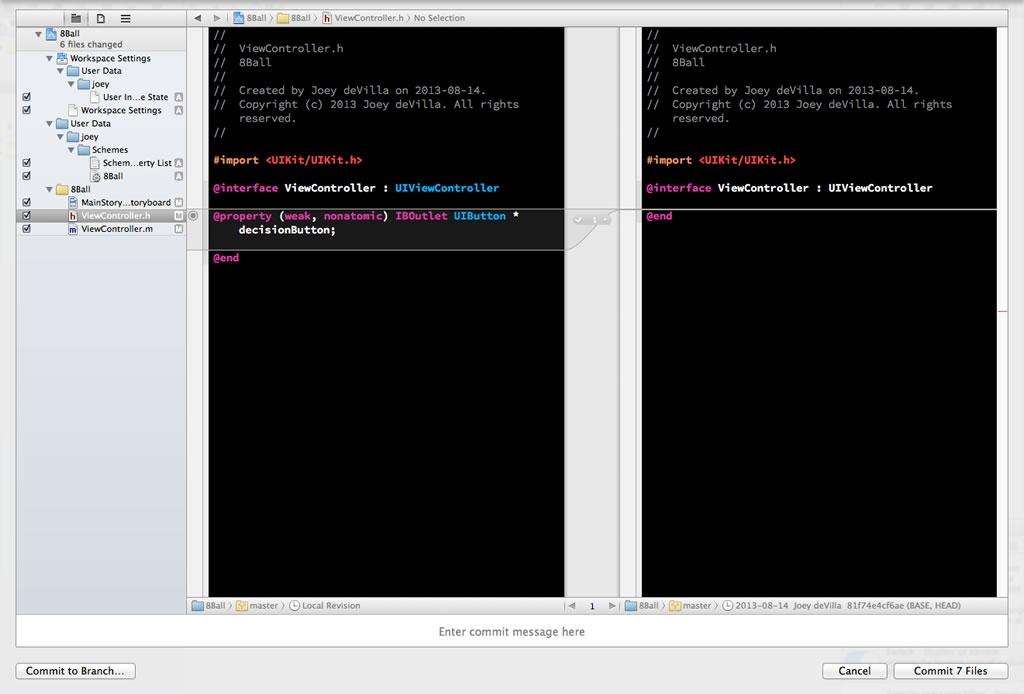Click the master branch breadcrumb under the right pane
Viewport: 1024px width, 694px height.
690,606
